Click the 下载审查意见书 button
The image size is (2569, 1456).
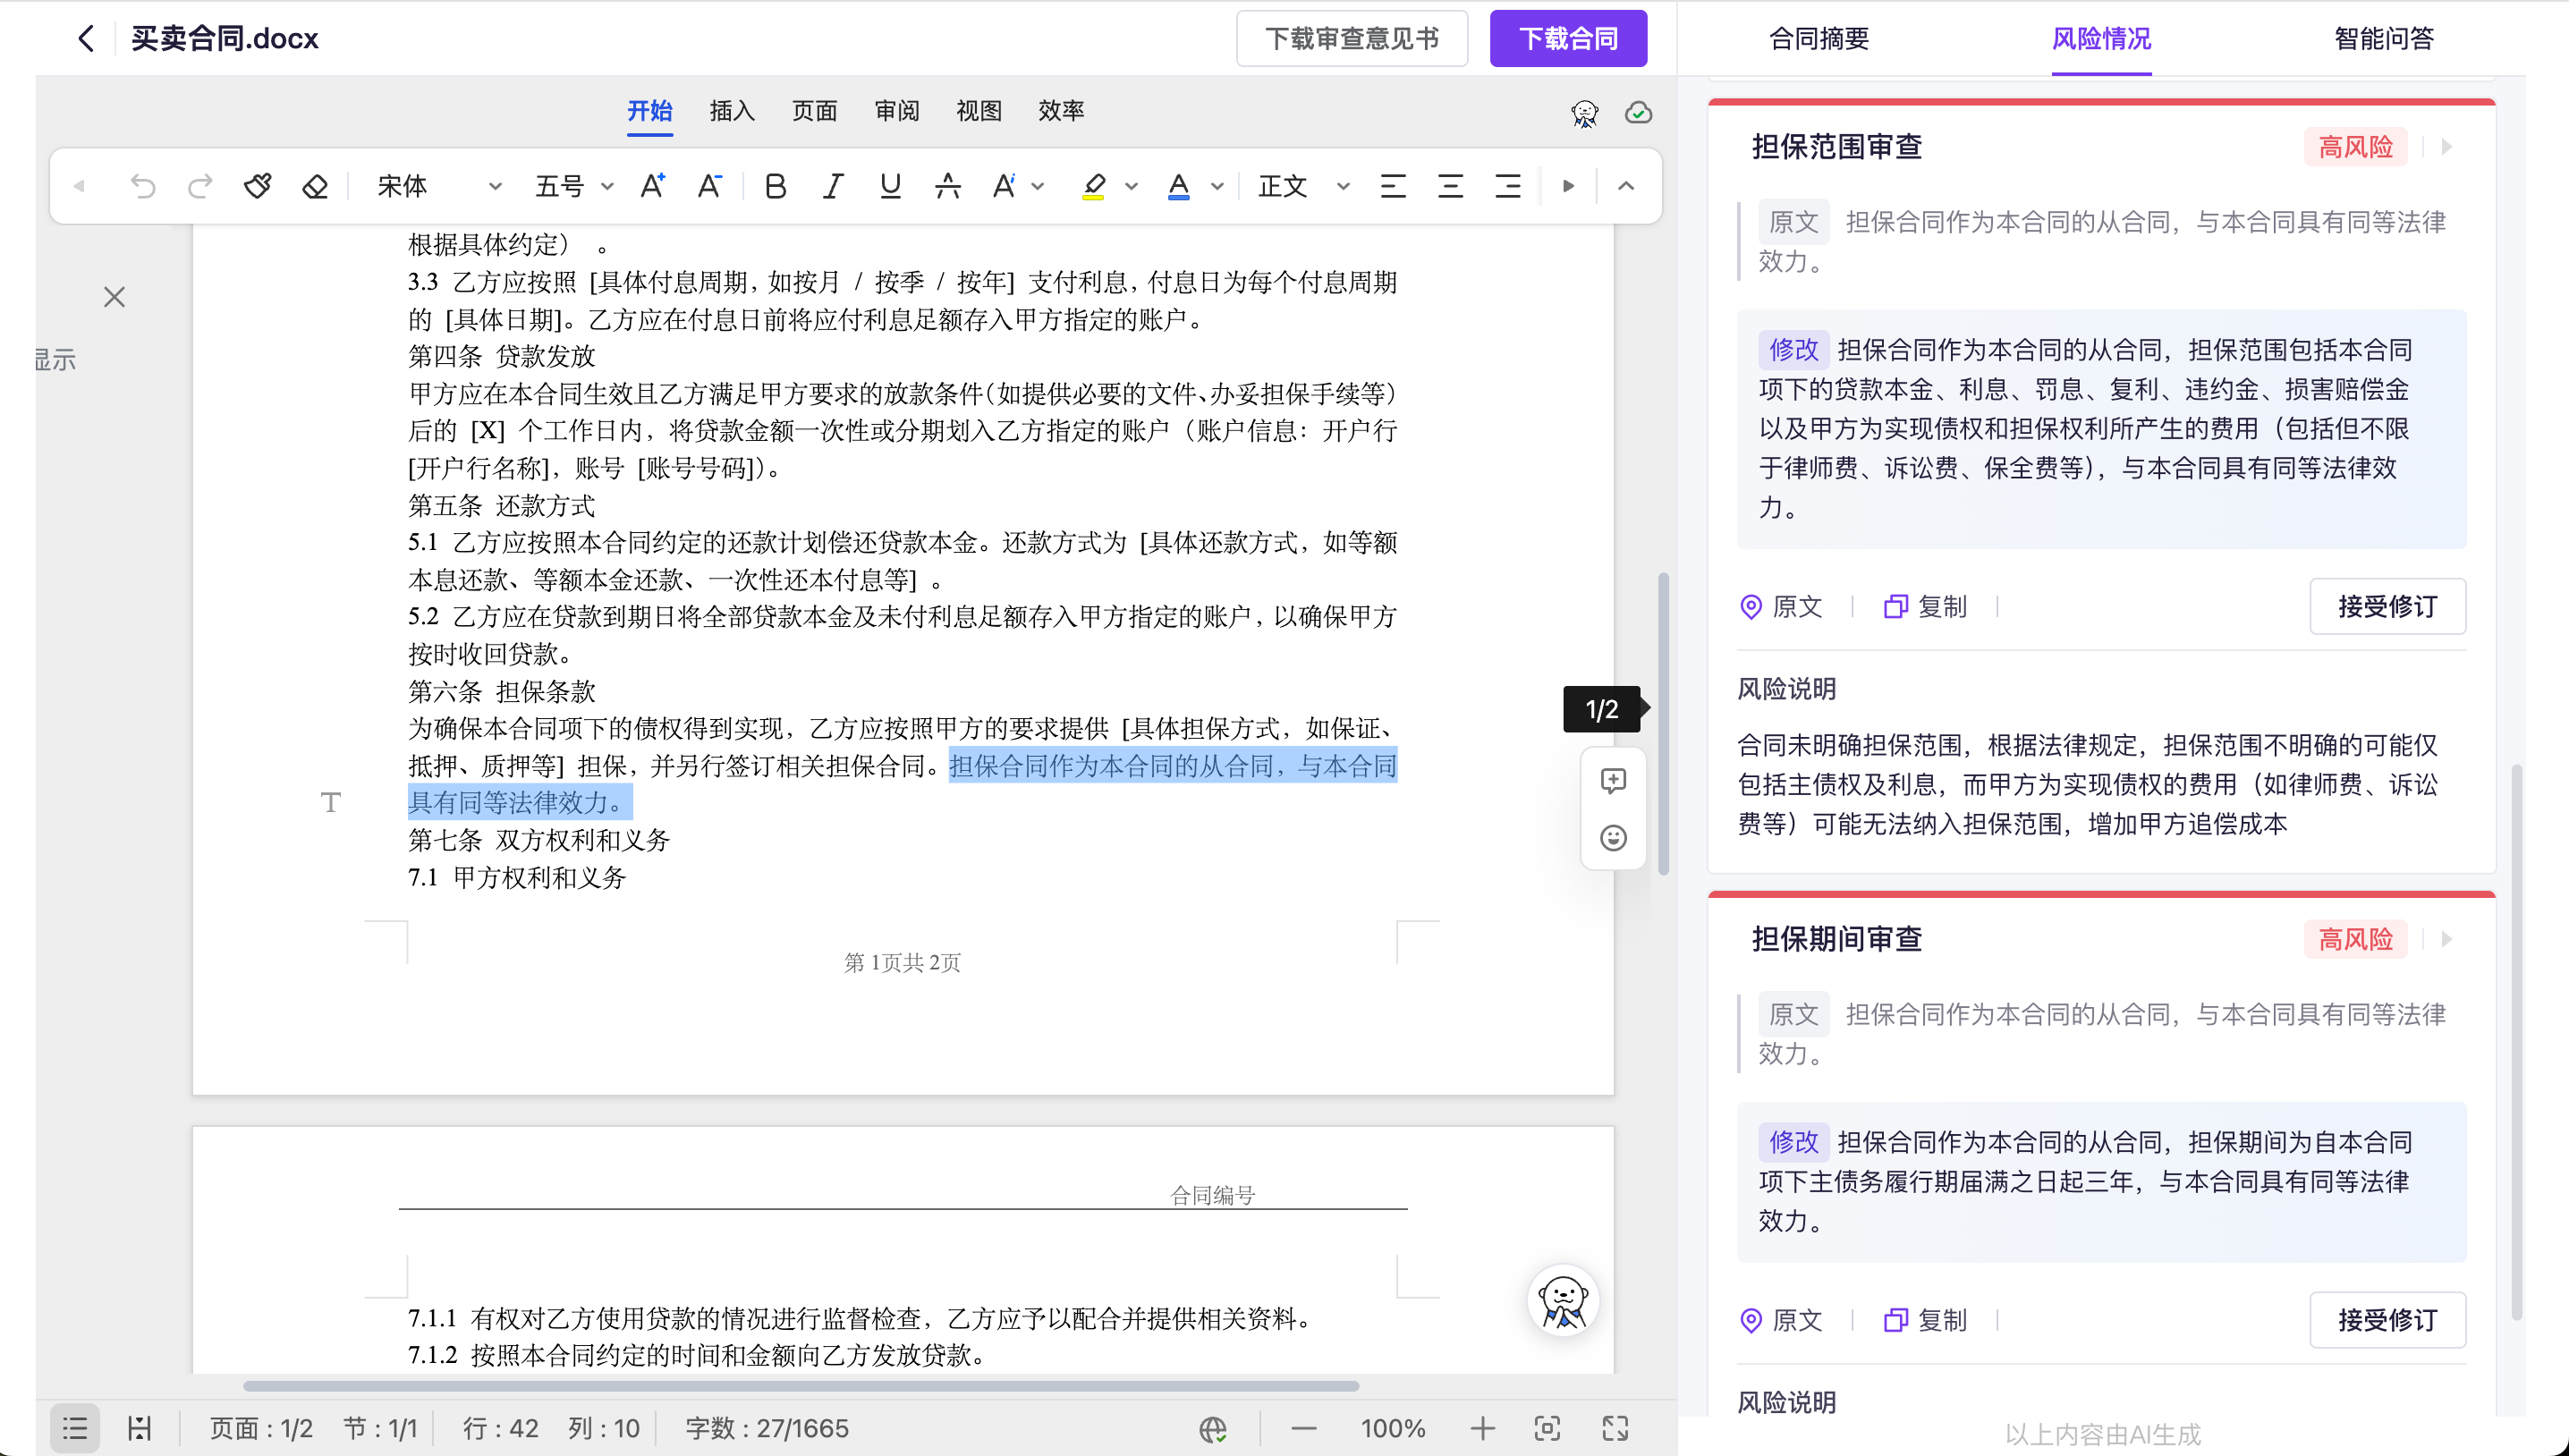[1351, 39]
